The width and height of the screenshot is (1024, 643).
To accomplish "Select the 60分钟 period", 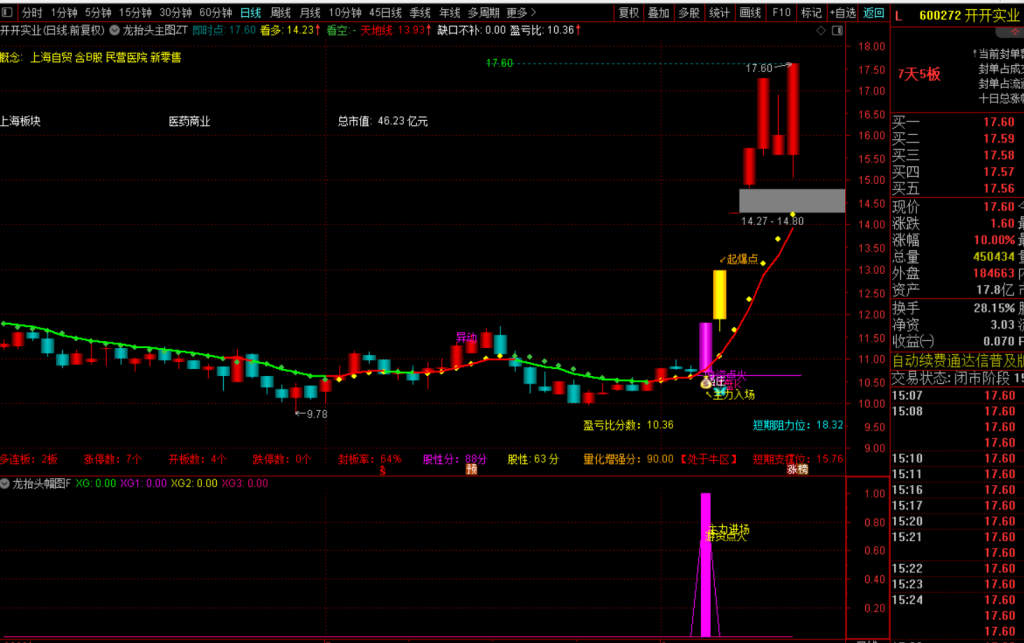I will [216, 12].
